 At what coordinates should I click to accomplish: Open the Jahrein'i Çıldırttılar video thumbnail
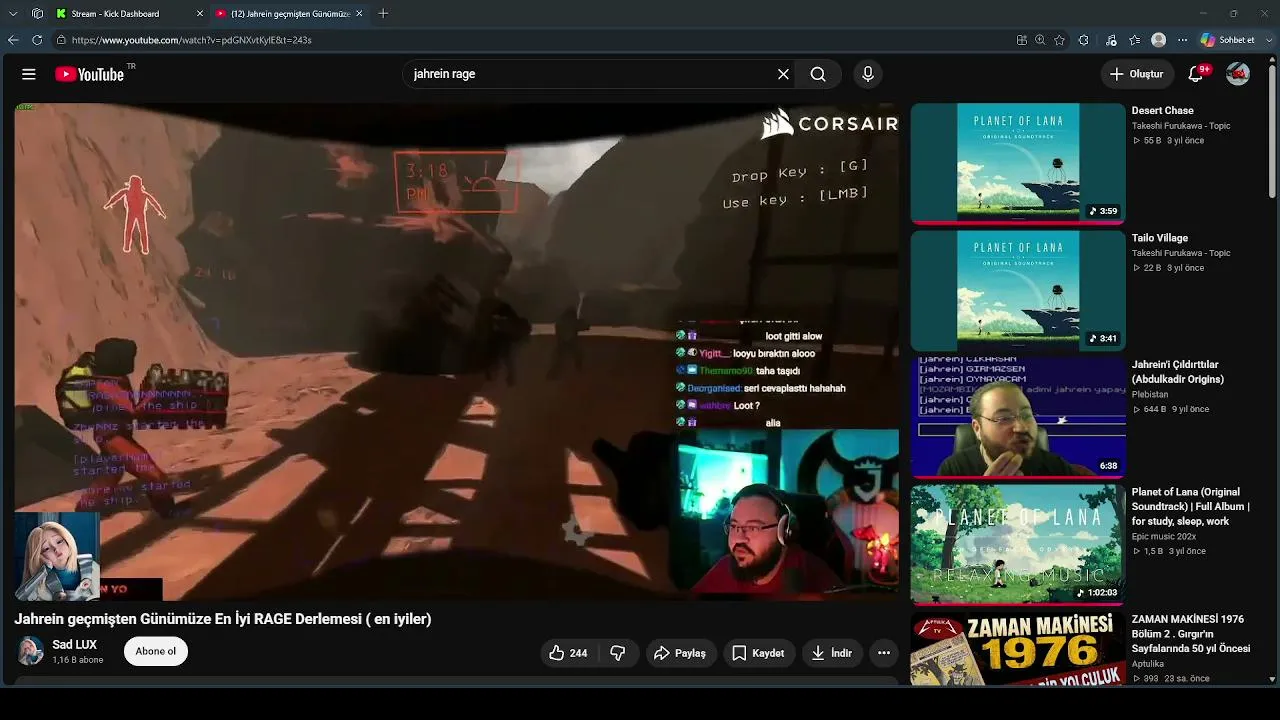coord(1018,417)
